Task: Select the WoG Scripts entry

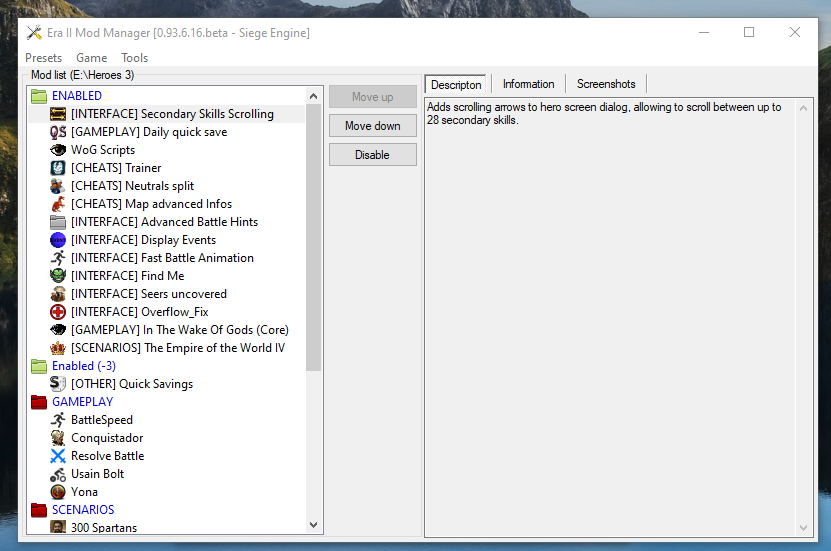Action: point(103,150)
